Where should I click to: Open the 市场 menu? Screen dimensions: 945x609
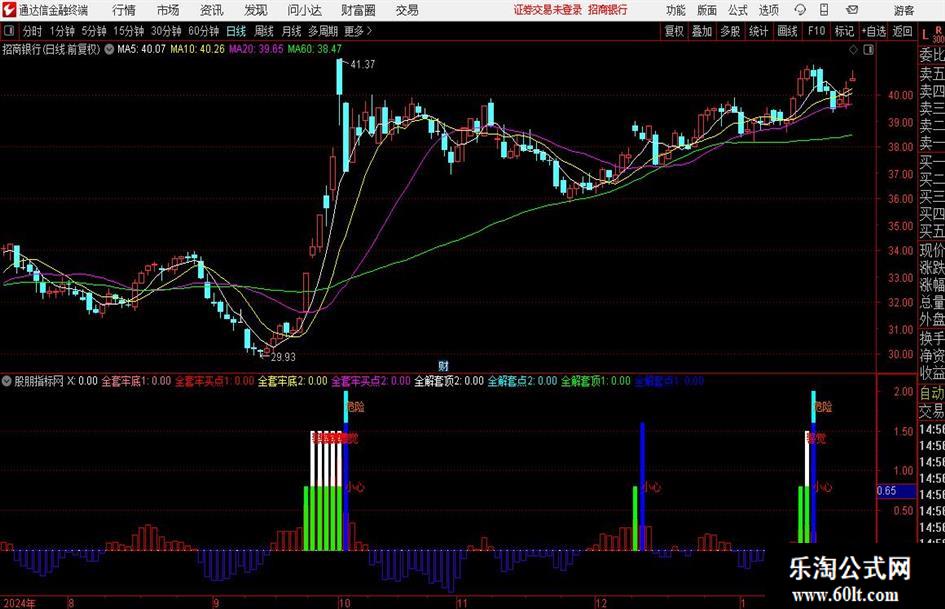click(x=168, y=10)
